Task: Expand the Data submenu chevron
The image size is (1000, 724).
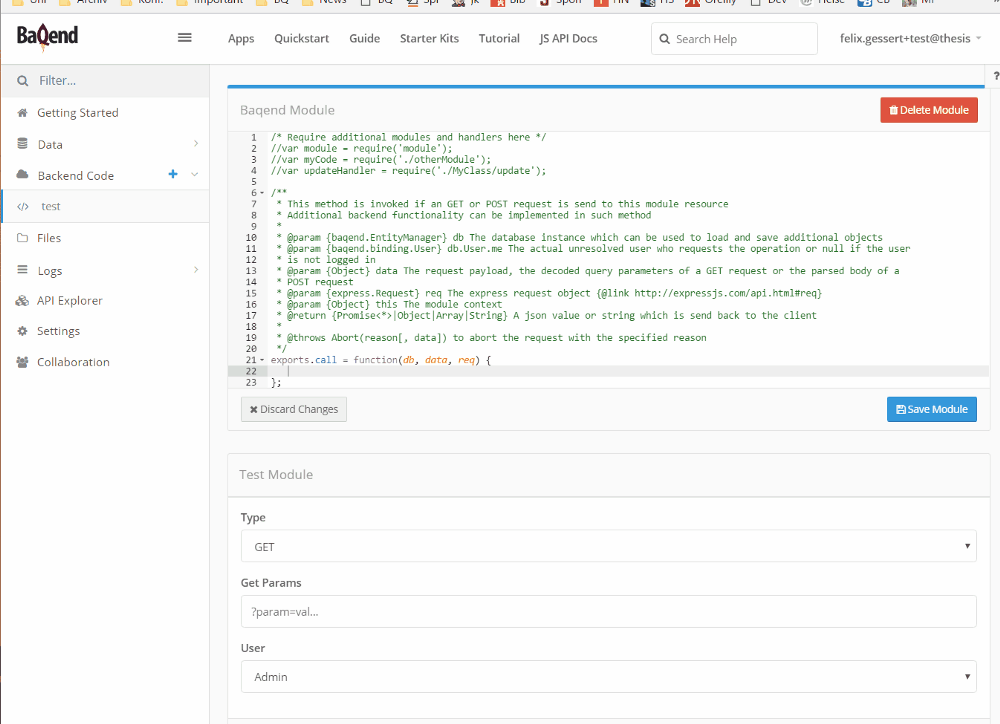Action: (x=196, y=144)
